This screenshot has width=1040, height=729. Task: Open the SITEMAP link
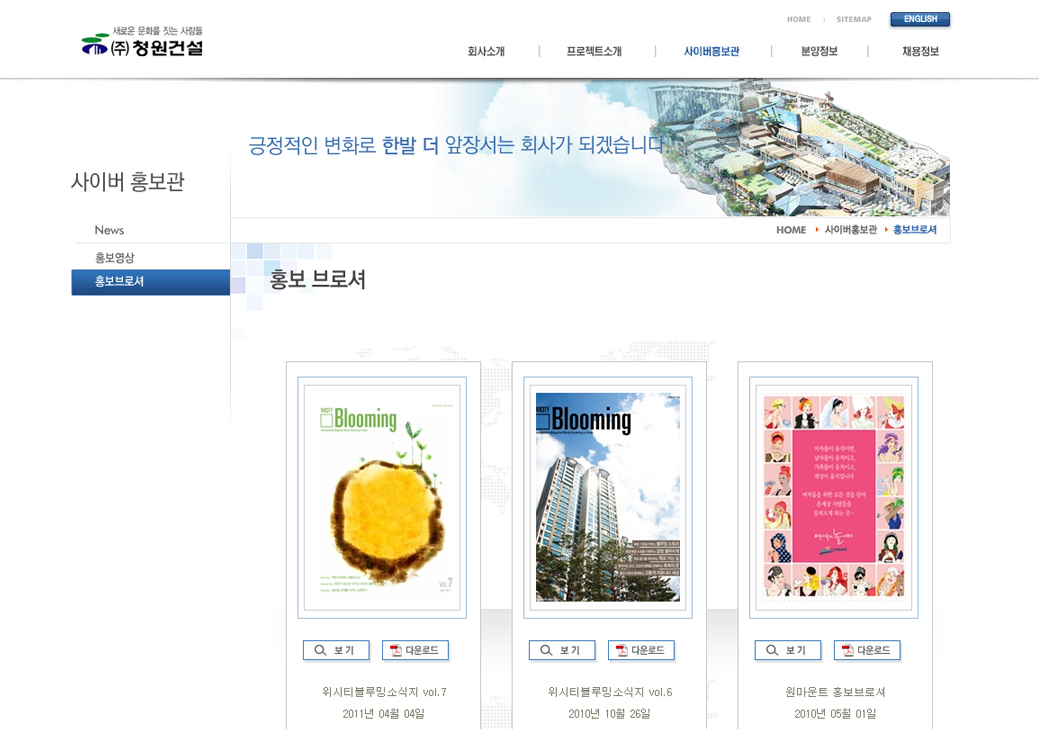click(x=853, y=20)
